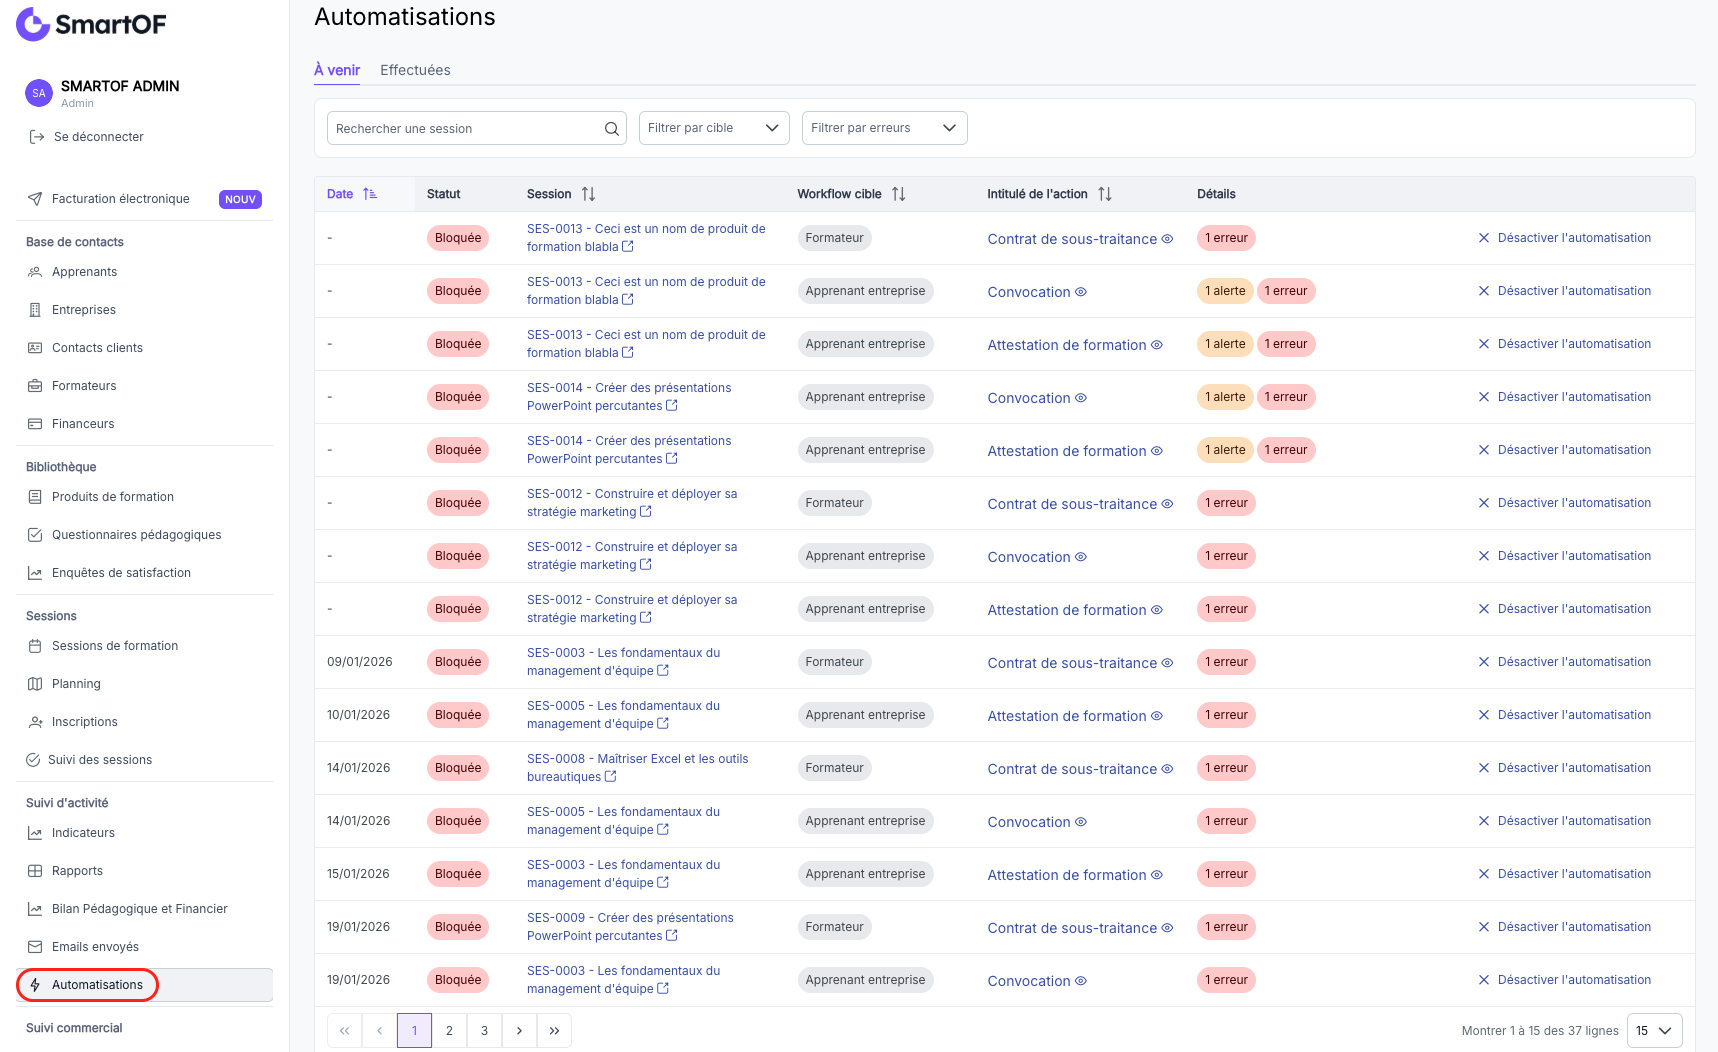Sort by Intitulé de l'action arrows
This screenshot has height=1052, width=1718.
tap(1105, 194)
